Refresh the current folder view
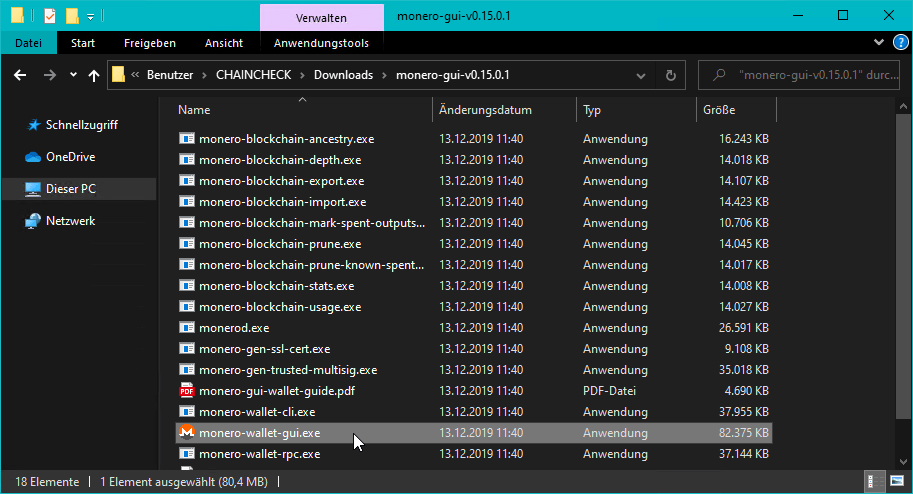This screenshot has width=913, height=494. tap(671, 75)
